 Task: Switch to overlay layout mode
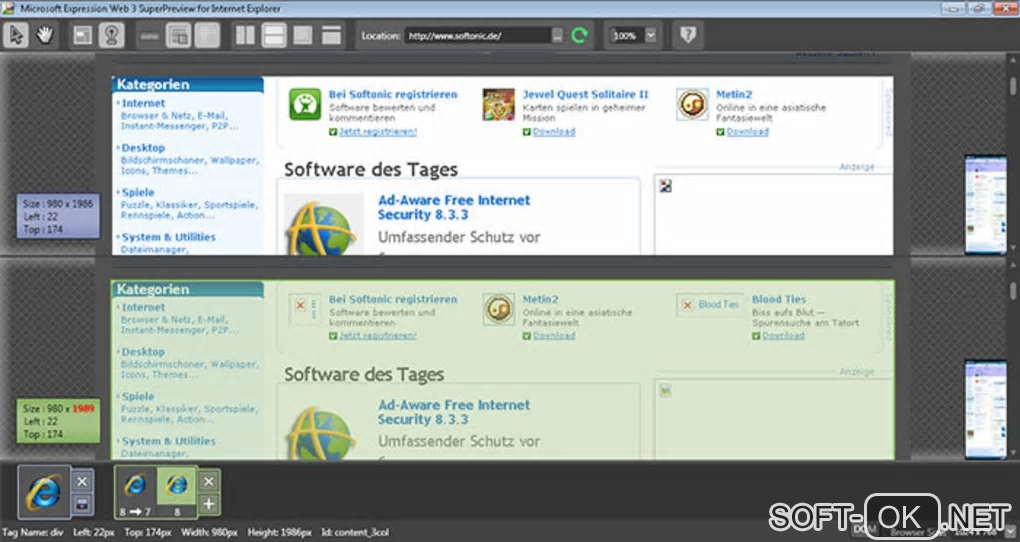[x=302, y=35]
